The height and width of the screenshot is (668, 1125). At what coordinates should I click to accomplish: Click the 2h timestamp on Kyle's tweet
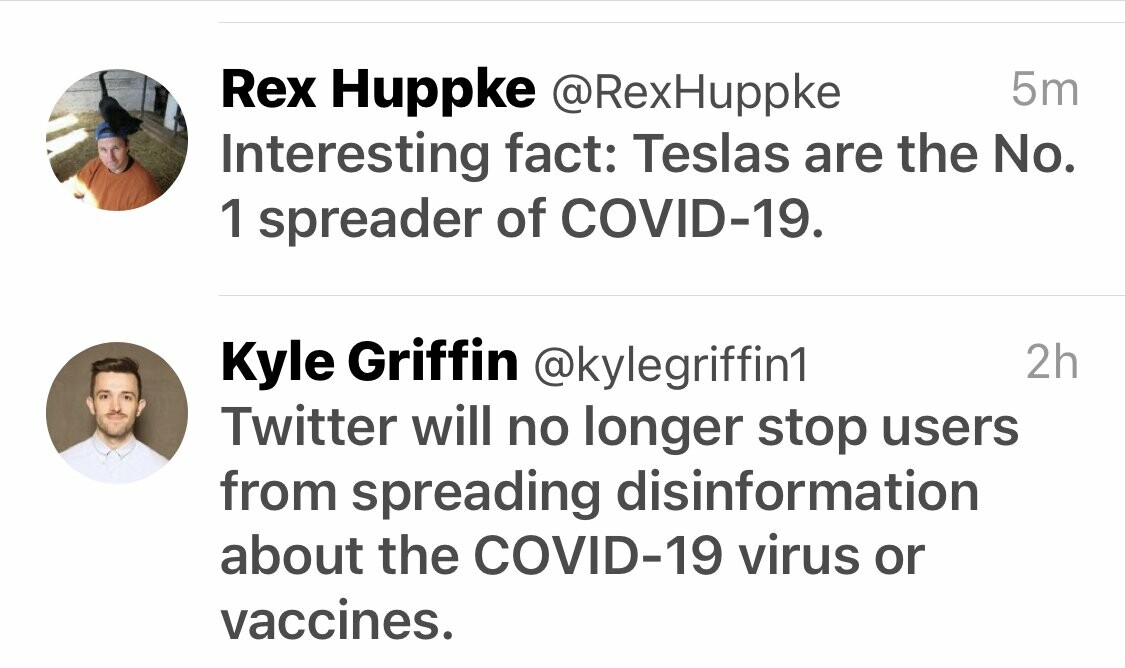point(1052,364)
